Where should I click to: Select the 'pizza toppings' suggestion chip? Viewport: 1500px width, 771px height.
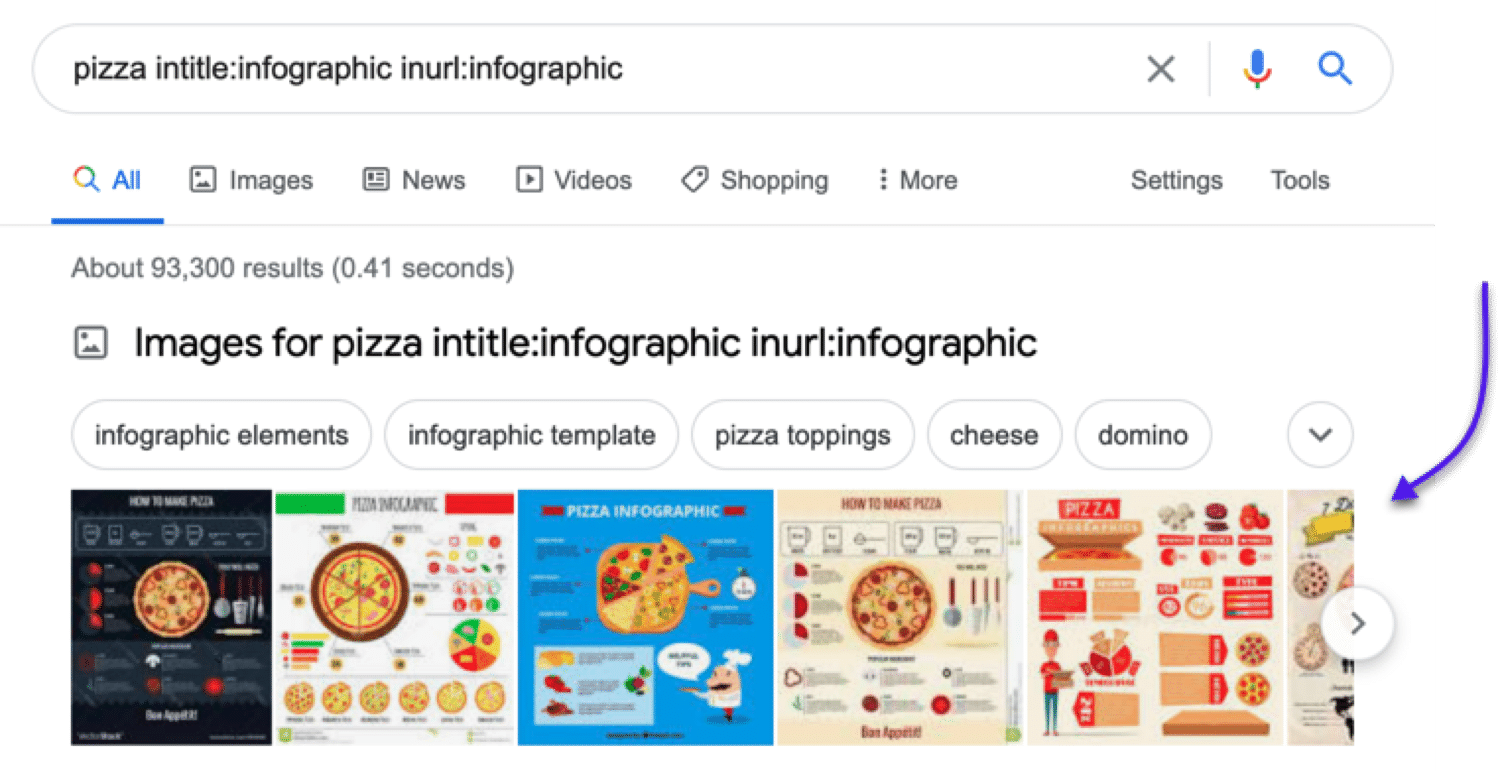click(802, 435)
